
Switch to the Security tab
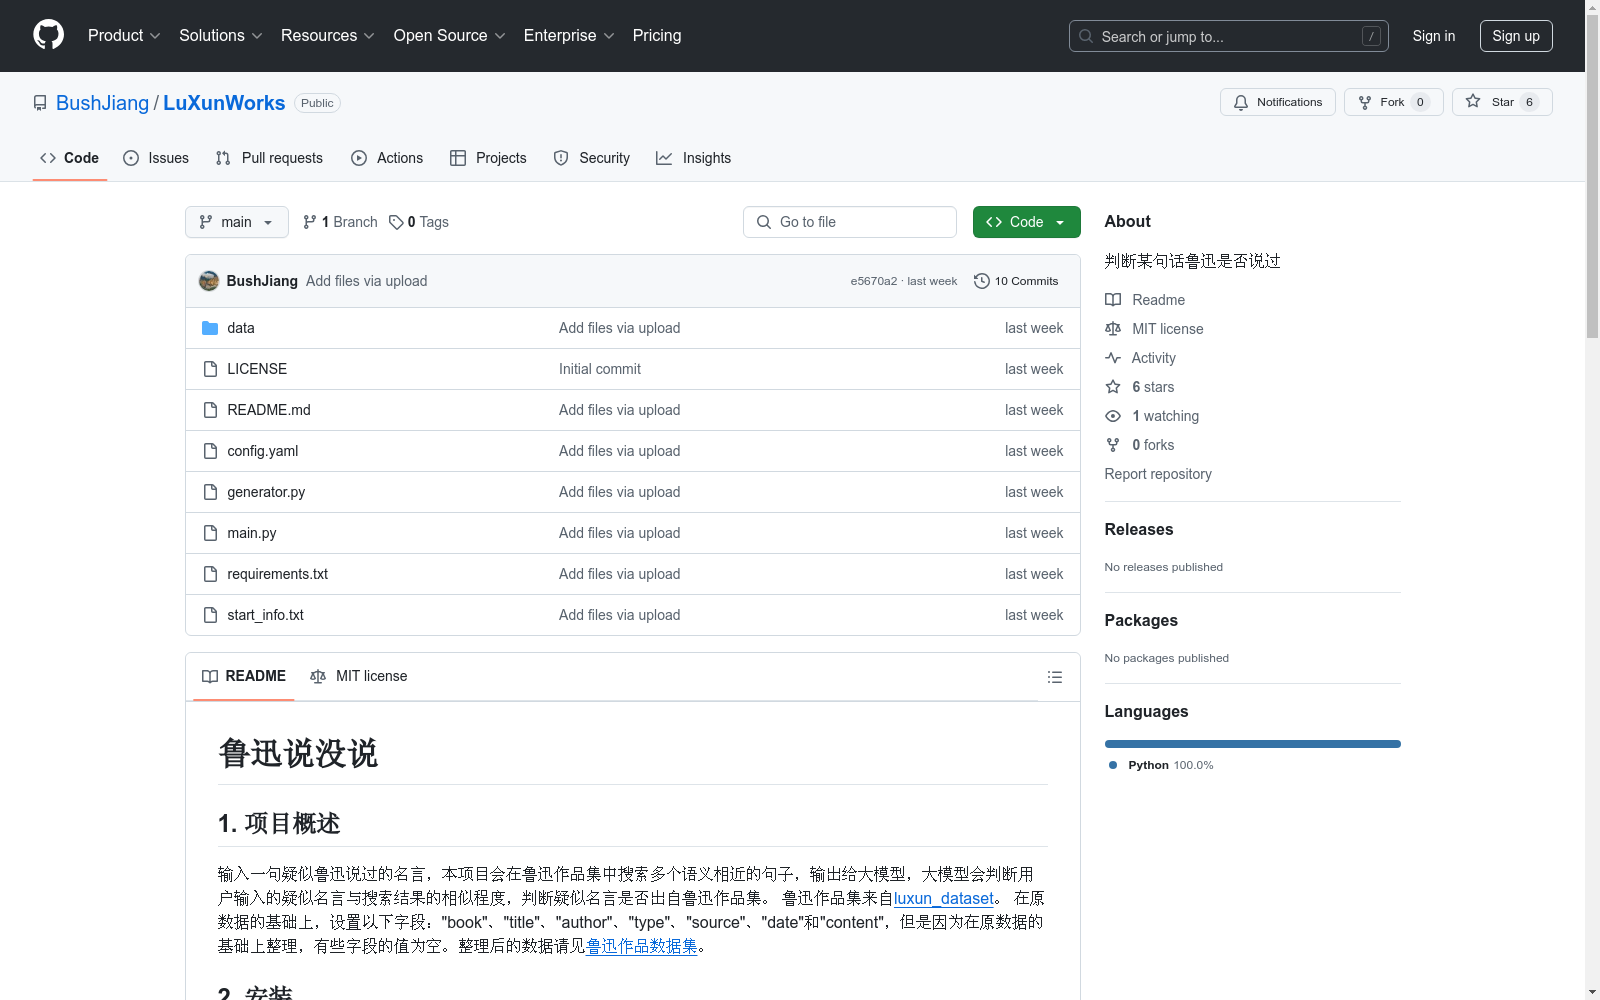[592, 158]
